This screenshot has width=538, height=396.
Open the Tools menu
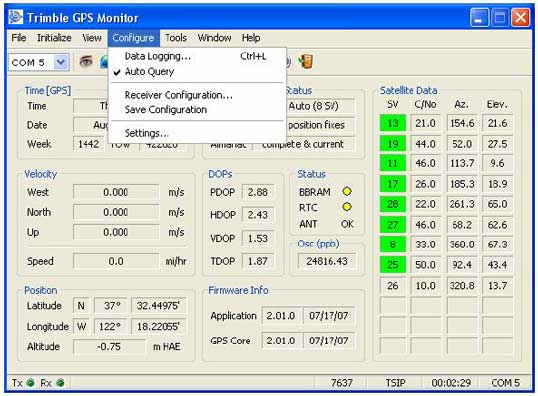pyautogui.click(x=176, y=38)
